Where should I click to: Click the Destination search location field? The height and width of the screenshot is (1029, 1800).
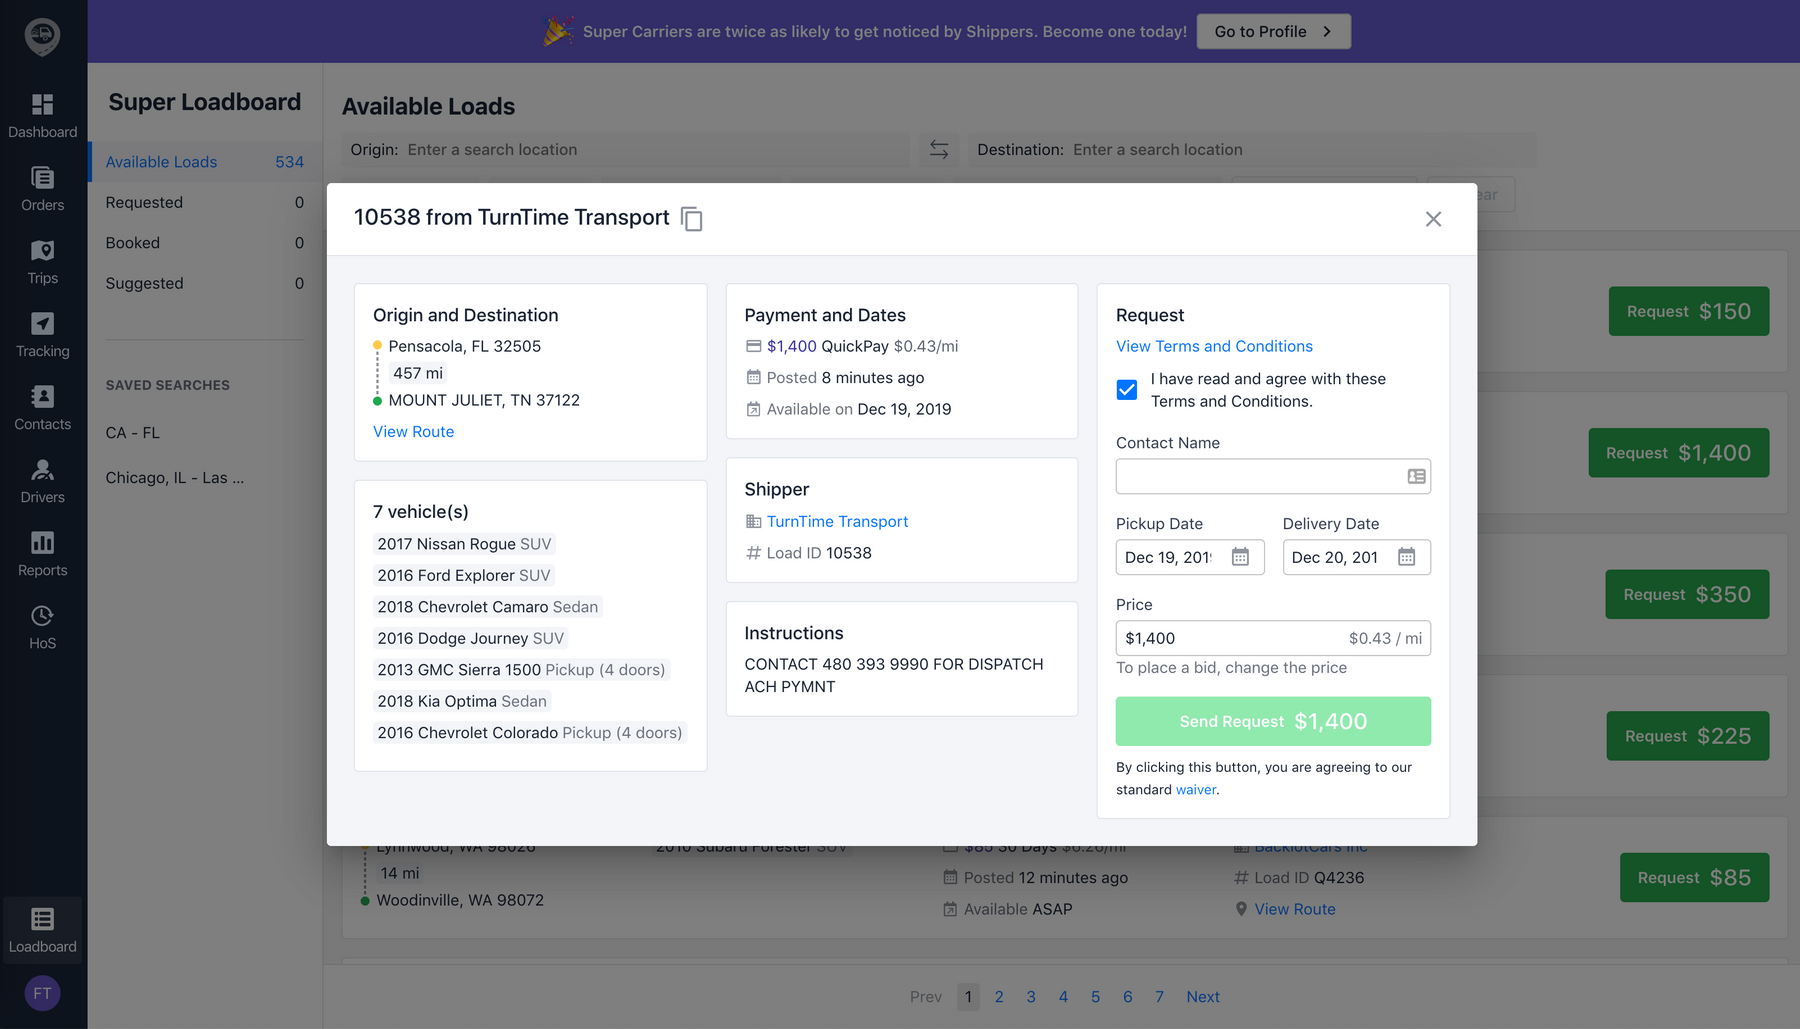1252,150
